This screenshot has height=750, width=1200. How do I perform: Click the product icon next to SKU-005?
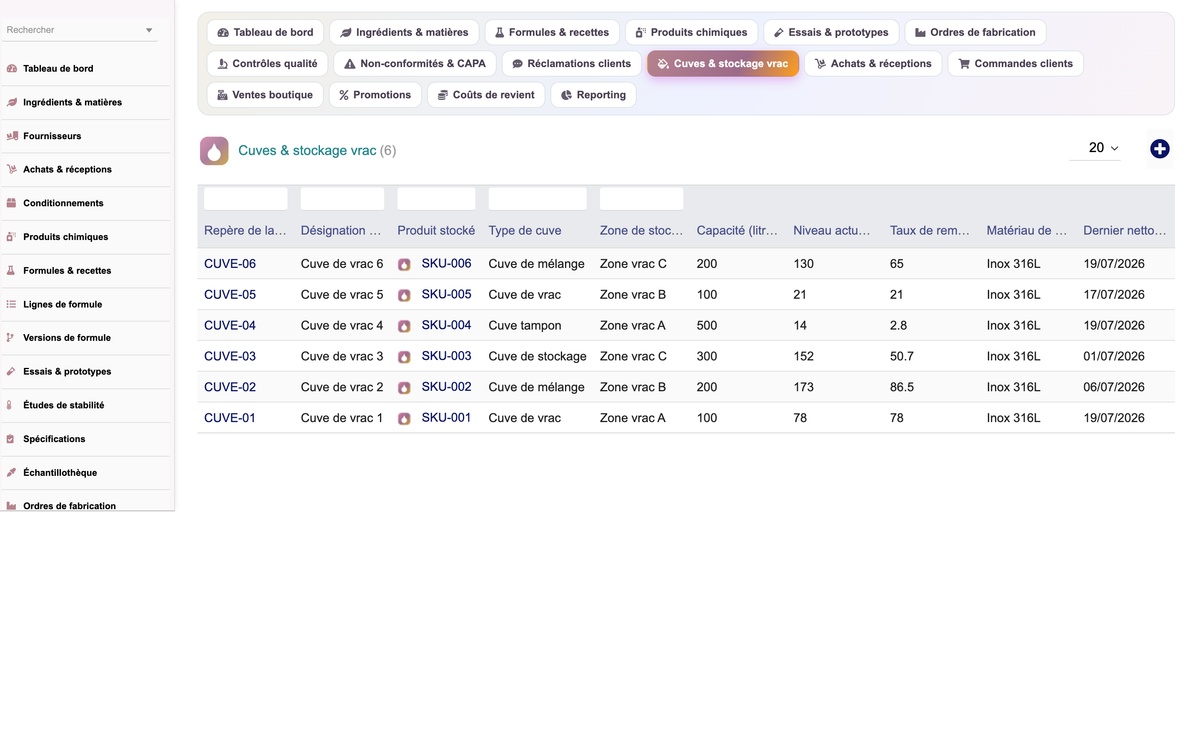click(x=404, y=296)
